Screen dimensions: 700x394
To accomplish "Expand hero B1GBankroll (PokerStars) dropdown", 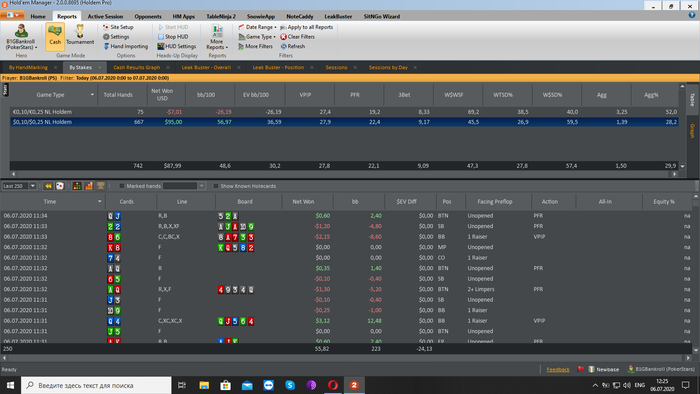I will [x=21, y=37].
